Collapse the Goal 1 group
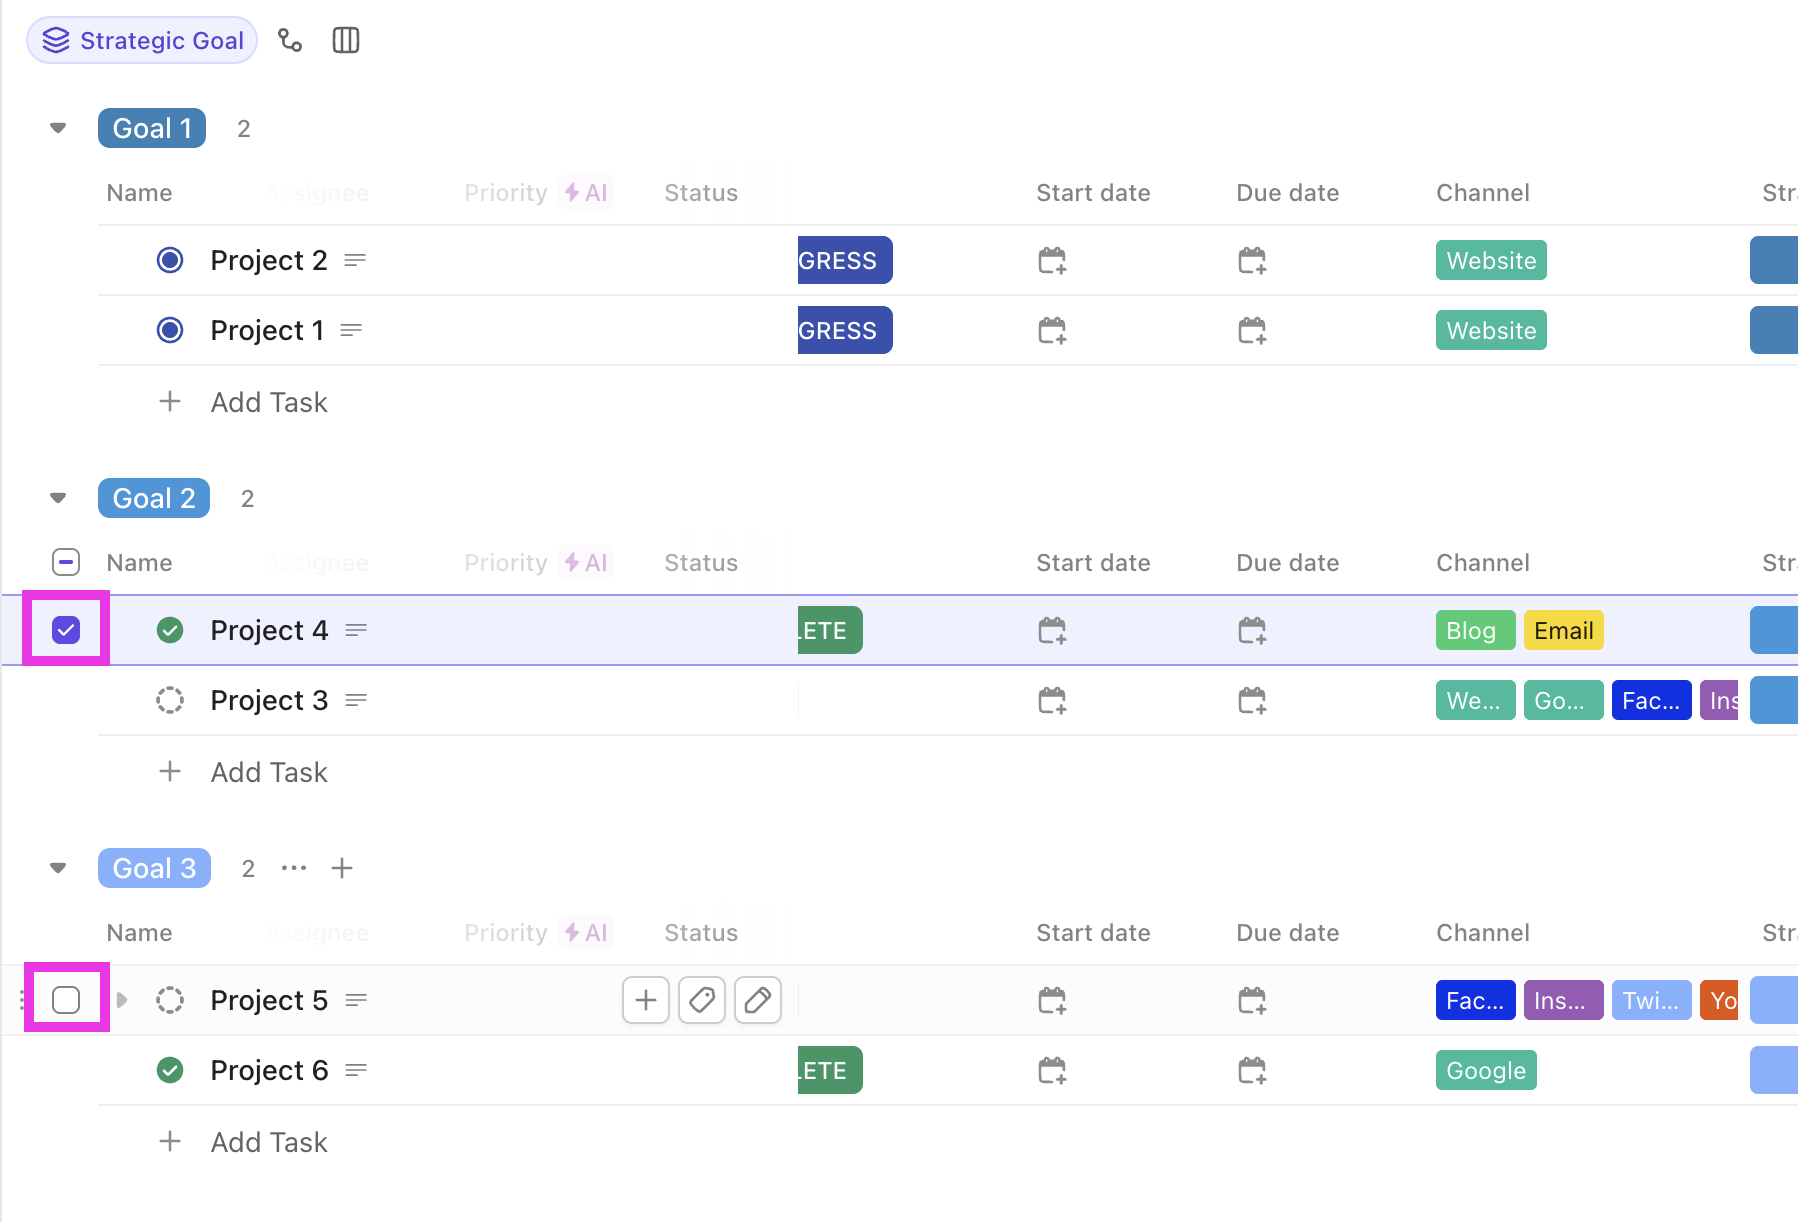The image size is (1798, 1222). click(x=57, y=127)
